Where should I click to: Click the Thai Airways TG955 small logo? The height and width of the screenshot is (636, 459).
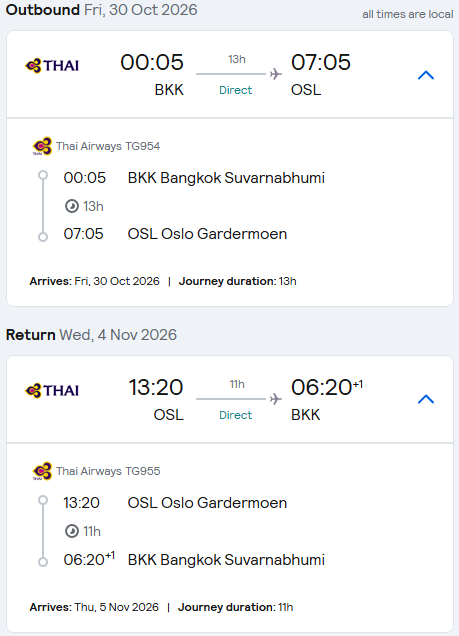[x=42, y=471]
